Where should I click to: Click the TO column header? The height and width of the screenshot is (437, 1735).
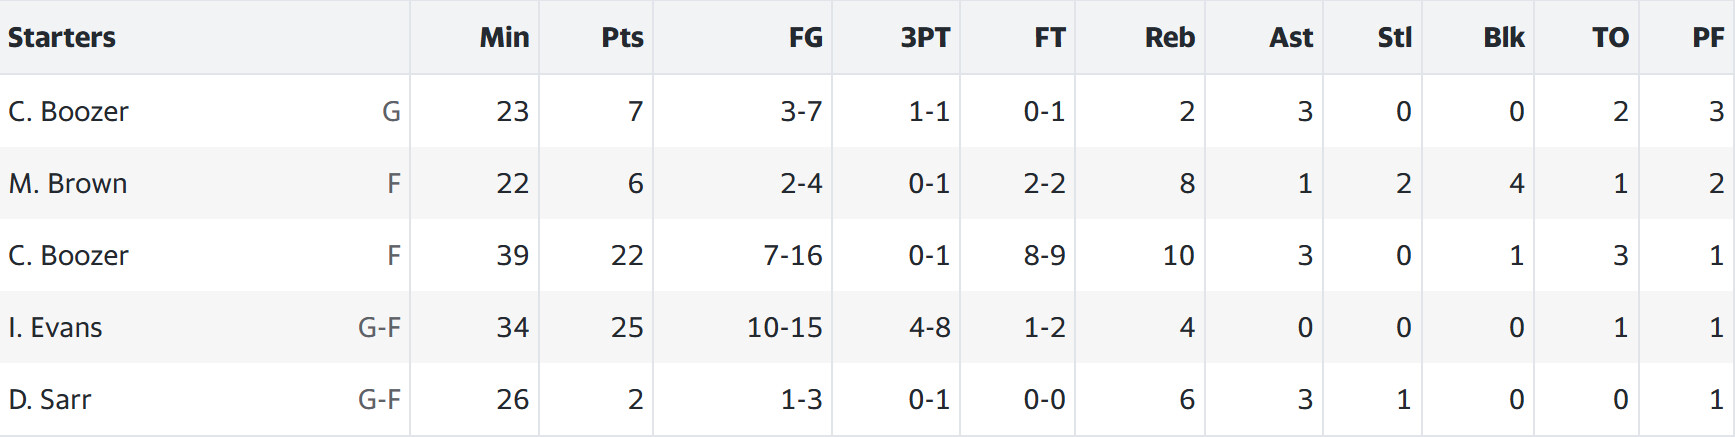point(1610,37)
